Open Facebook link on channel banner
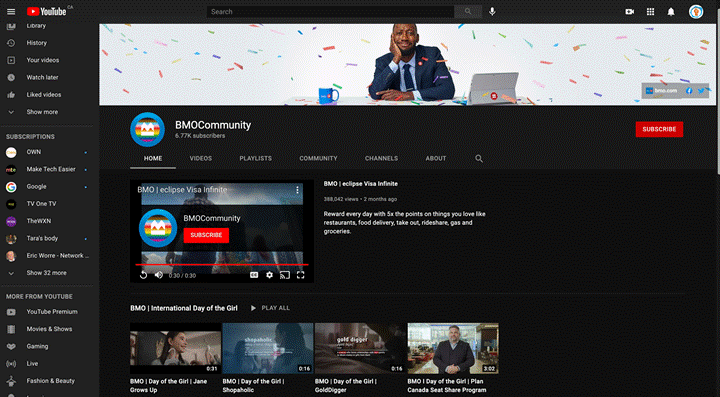Image resolution: width=720 pixels, height=397 pixels. (x=689, y=91)
